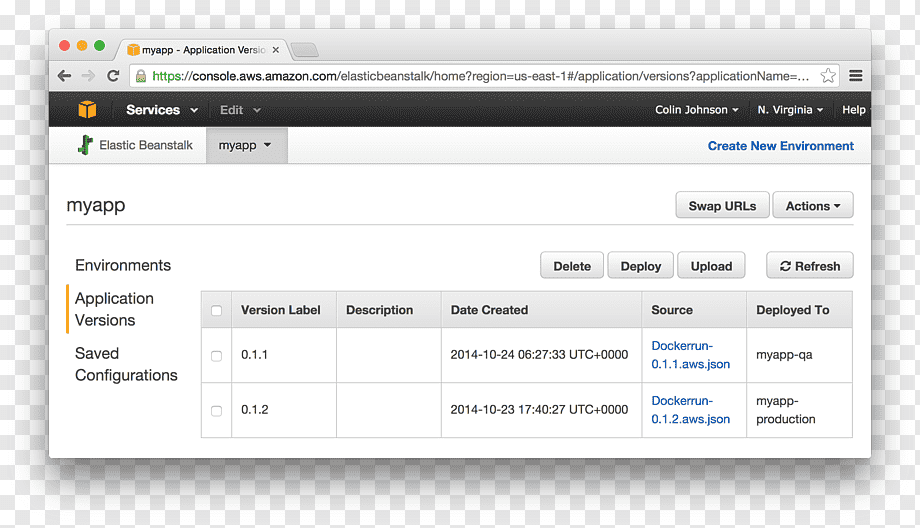The height and width of the screenshot is (528, 920).
Task: Click the Upload button
Action: pos(711,266)
